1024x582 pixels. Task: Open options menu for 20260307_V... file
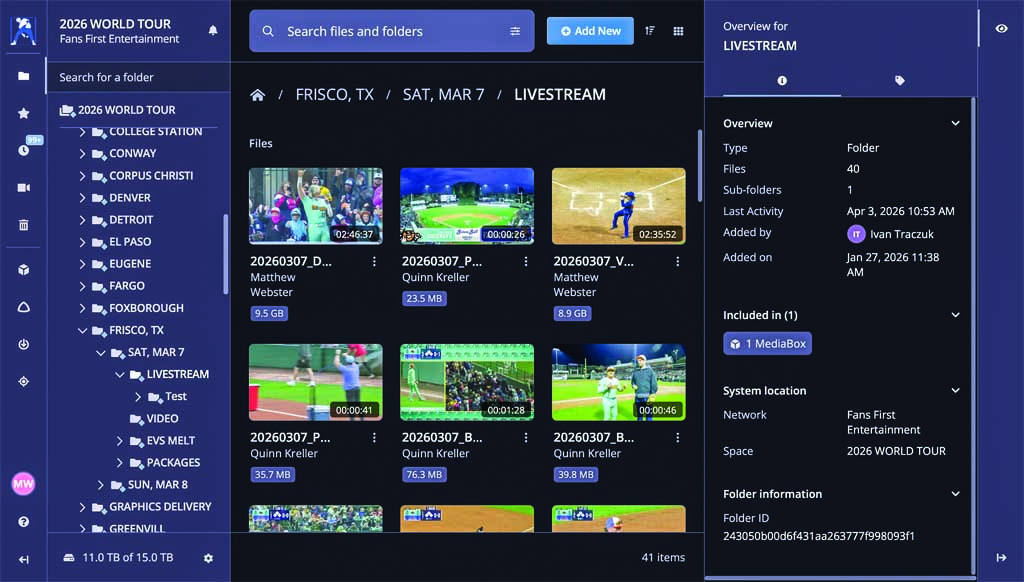[x=677, y=261]
